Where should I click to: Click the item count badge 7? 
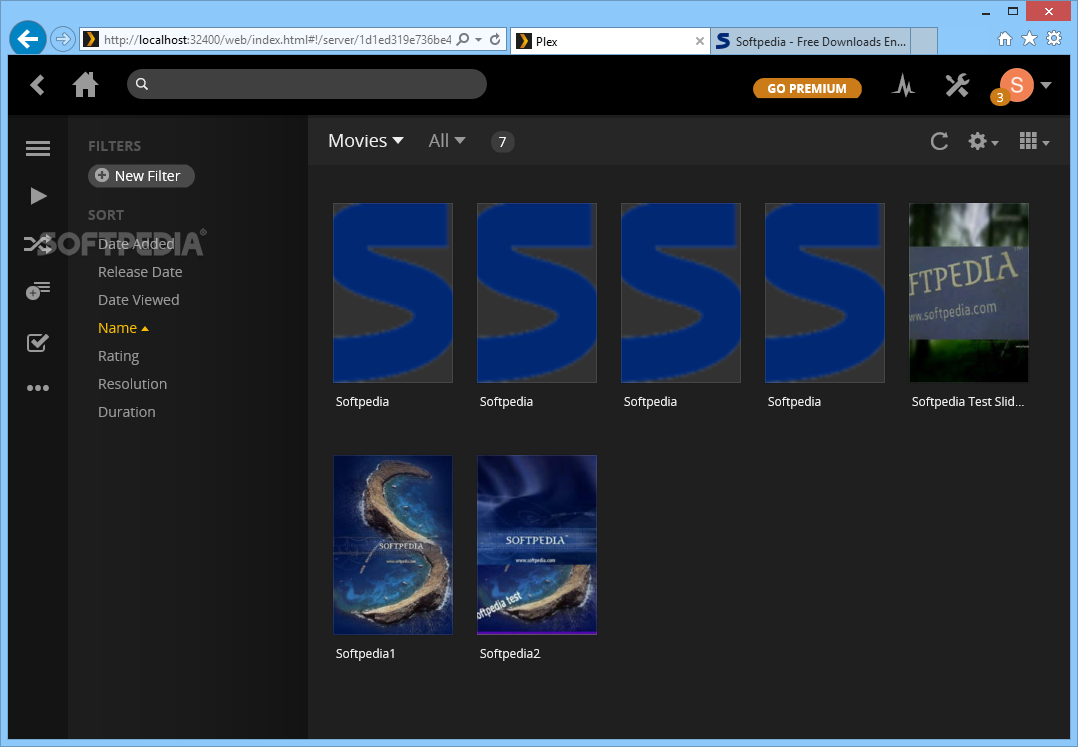pyautogui.click(x=503, y=142)
